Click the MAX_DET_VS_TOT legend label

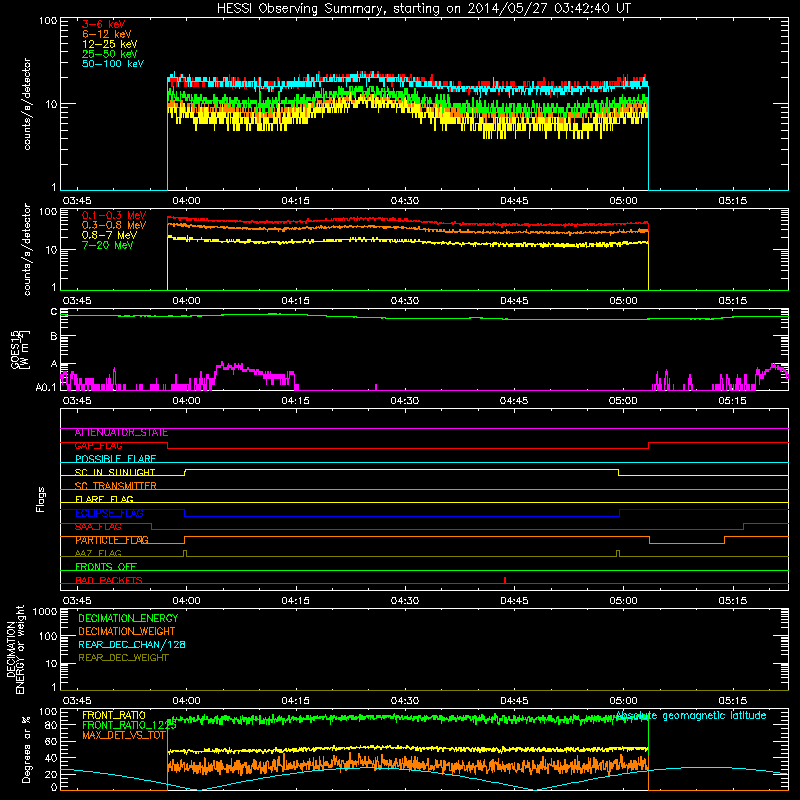[123, 735]
